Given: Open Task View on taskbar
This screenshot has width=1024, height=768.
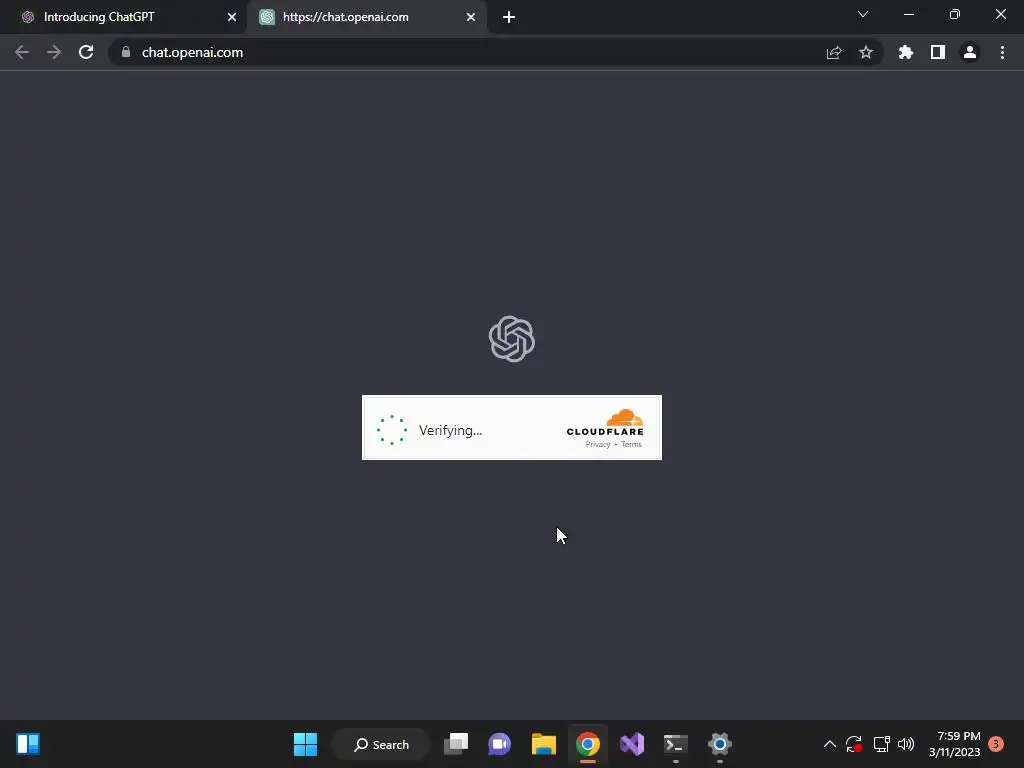Looking at the screenshot, I should click(x=456, y=744).
